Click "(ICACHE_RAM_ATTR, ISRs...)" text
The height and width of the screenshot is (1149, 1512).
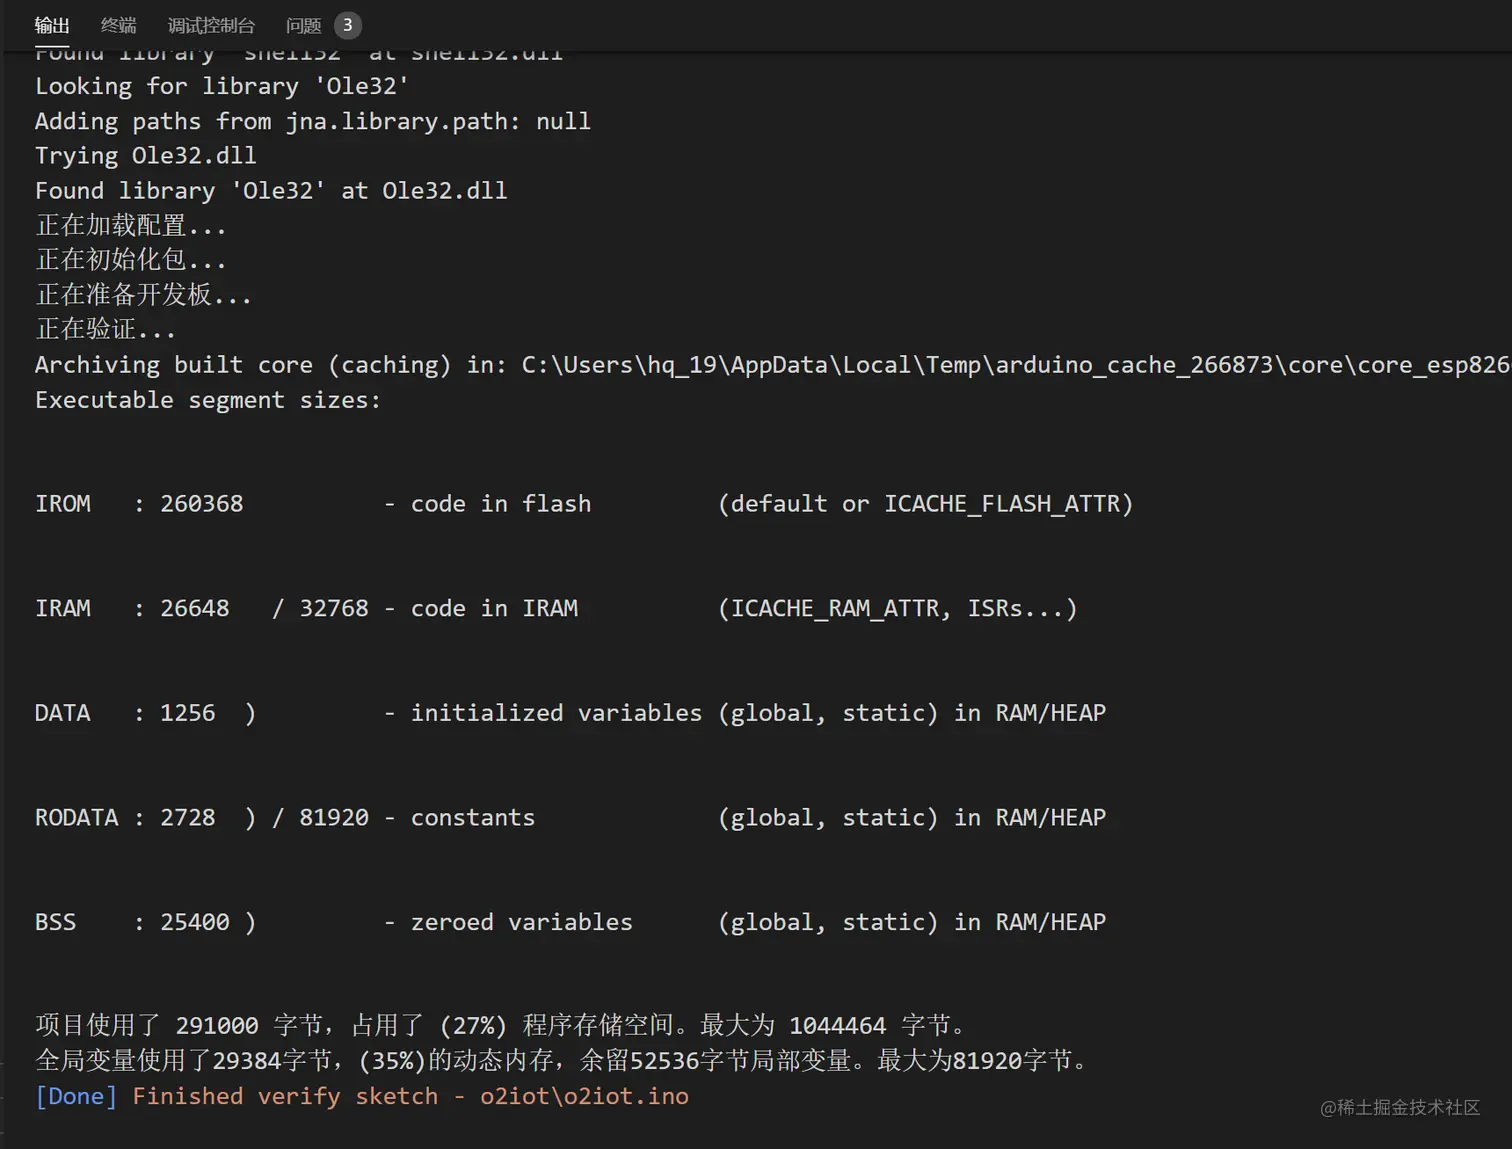point(898,609)
